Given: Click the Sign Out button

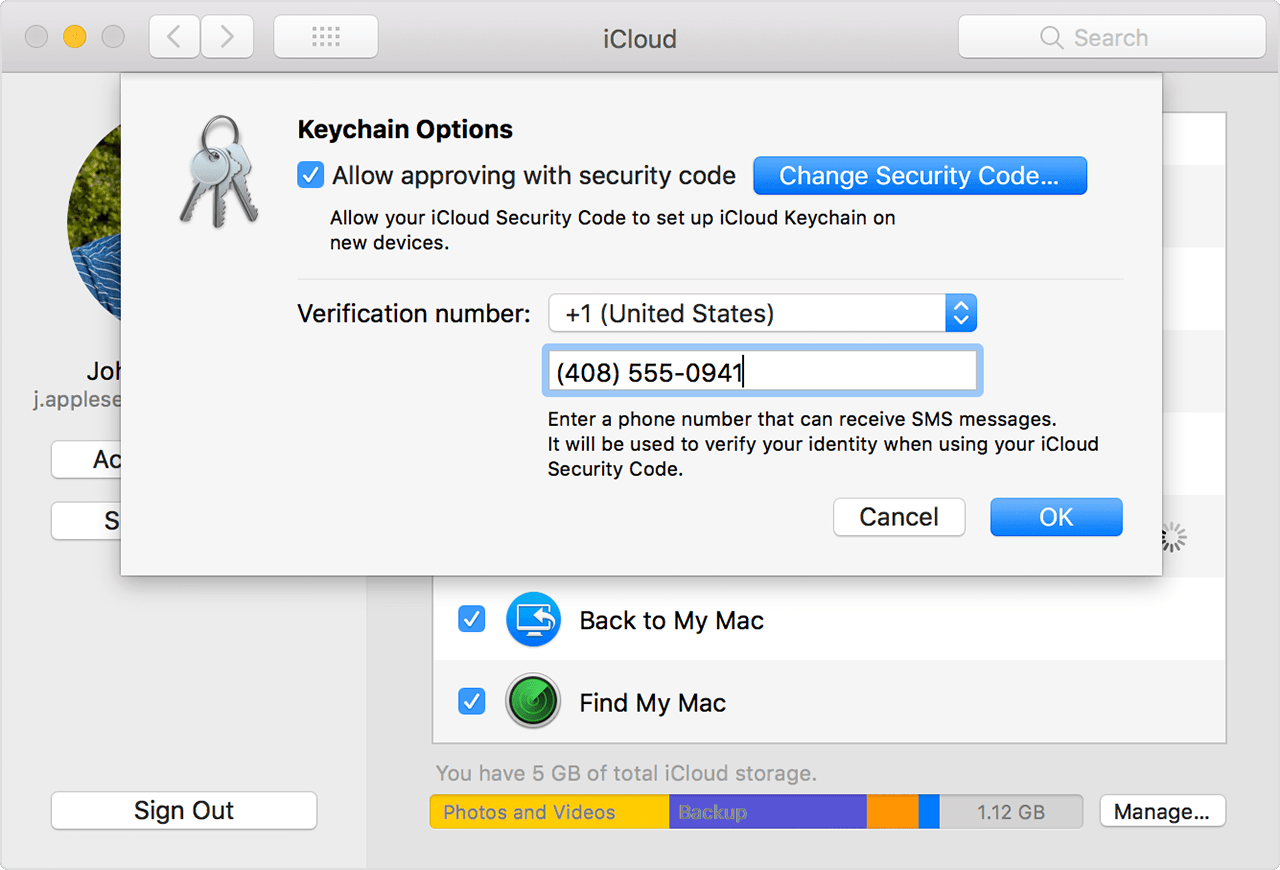Looking at the screenshot, I should 184,810.
